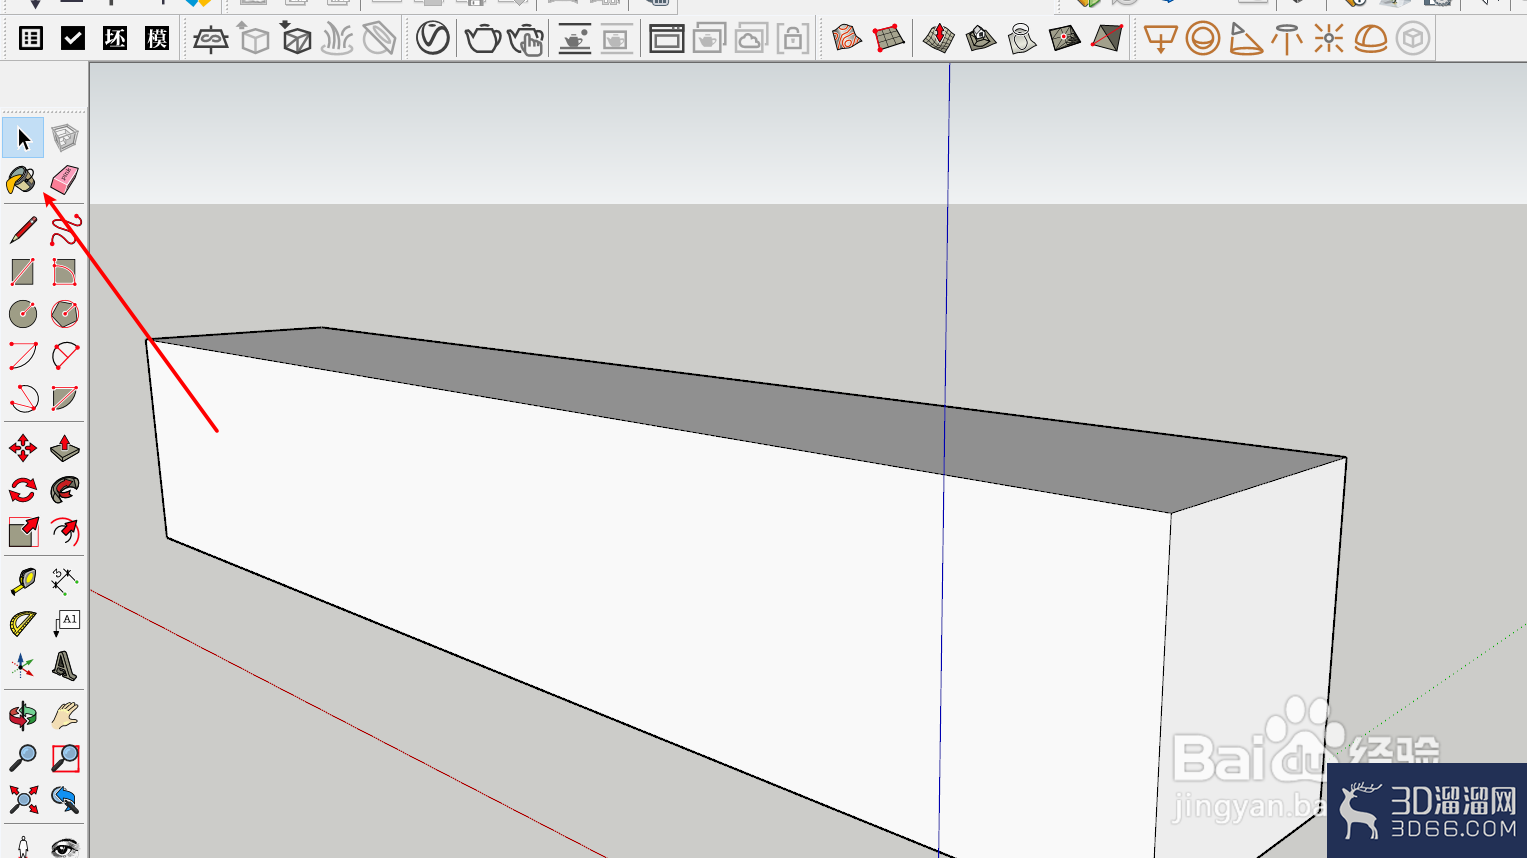Click the Look Around eye tool
This screenshot has height=858, width=1527.
point(65,847)
